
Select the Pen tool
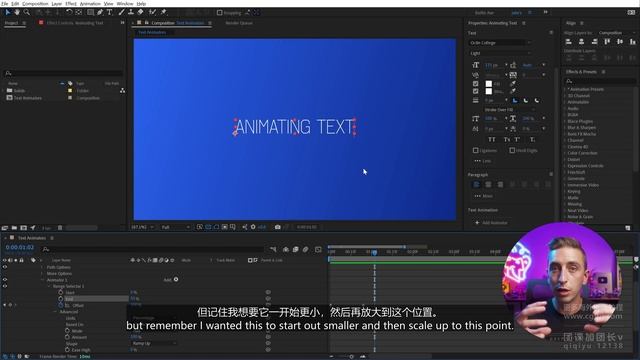[x=100, y=13]
